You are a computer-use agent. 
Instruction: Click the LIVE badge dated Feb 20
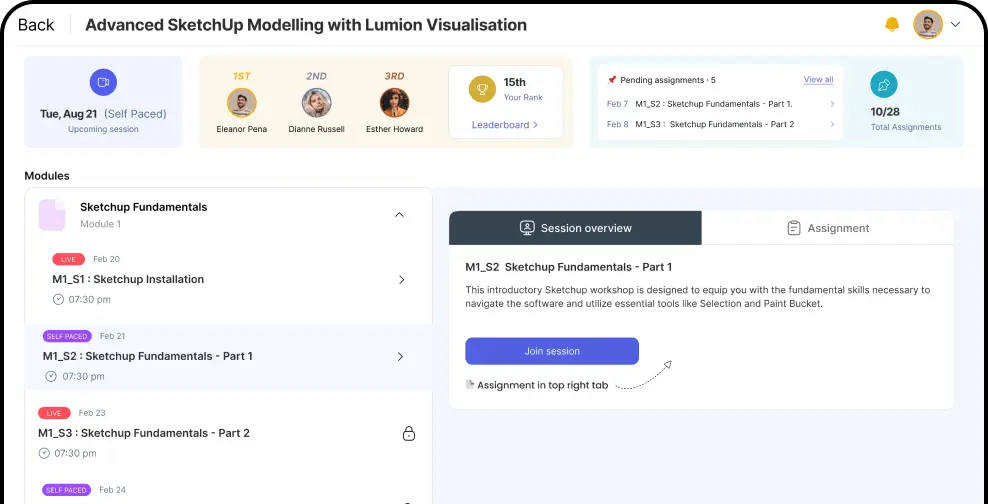[68, 259]
